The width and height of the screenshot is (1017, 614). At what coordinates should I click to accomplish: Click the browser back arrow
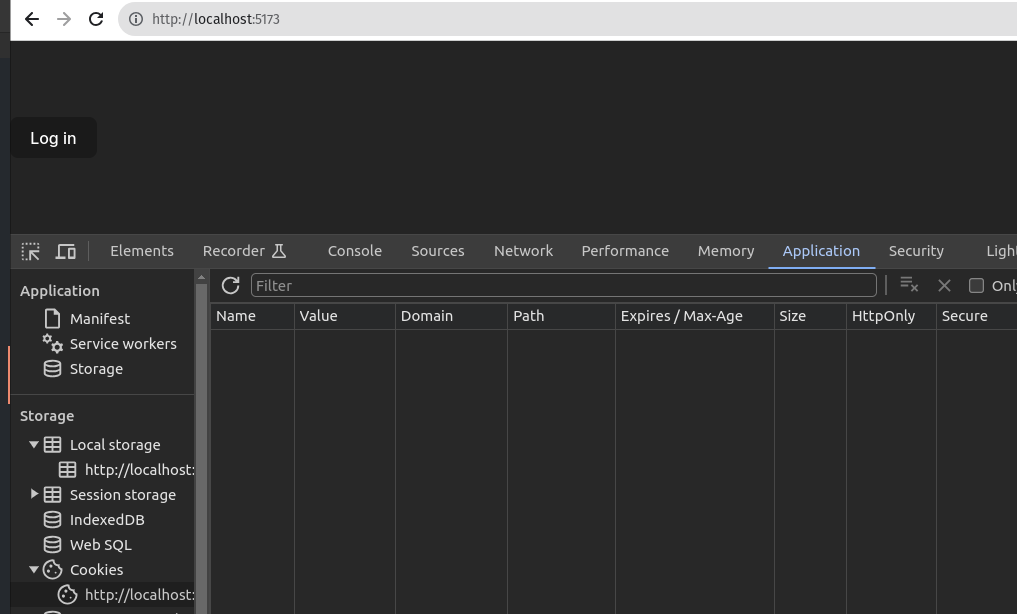pos(32,19)
